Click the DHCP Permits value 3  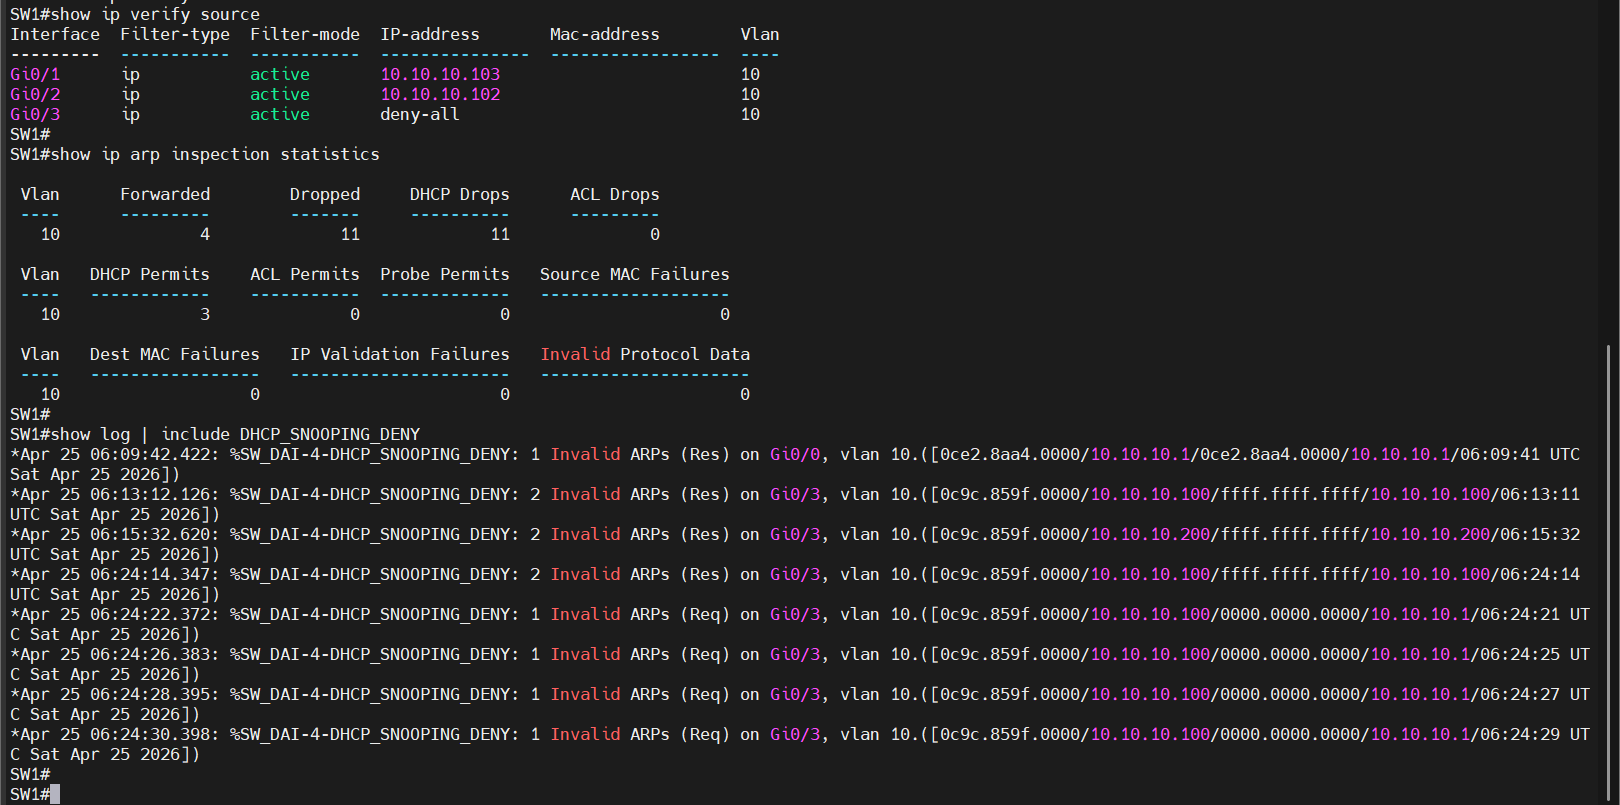[205, 314]
